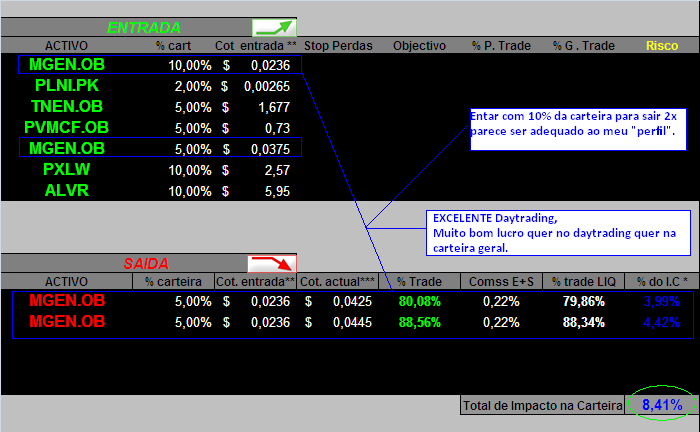Click 'Total de Impacto na Carteira' label
700x432 pixels.
coord(542,405)
